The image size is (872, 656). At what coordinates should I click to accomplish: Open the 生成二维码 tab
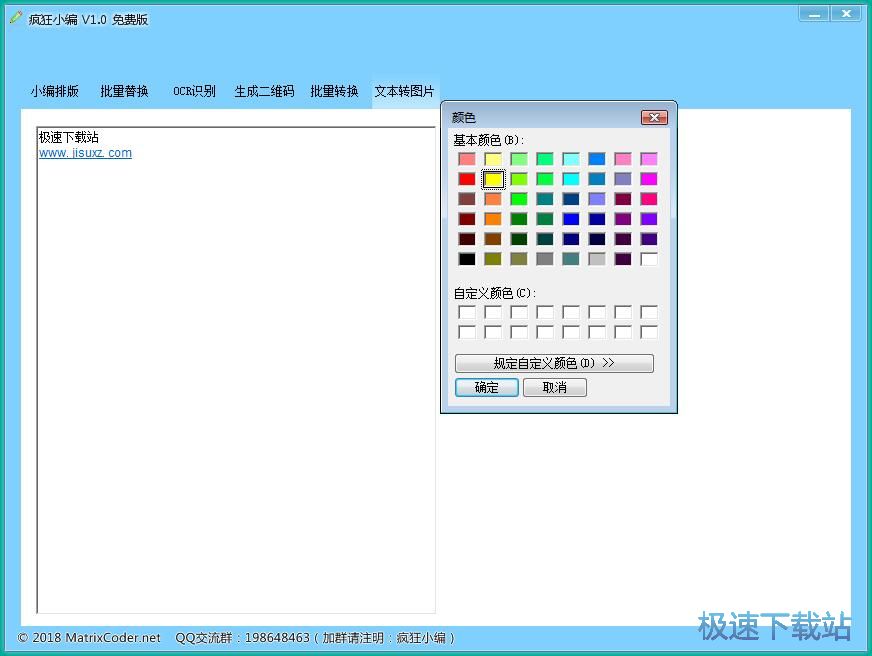click(263, 90)
